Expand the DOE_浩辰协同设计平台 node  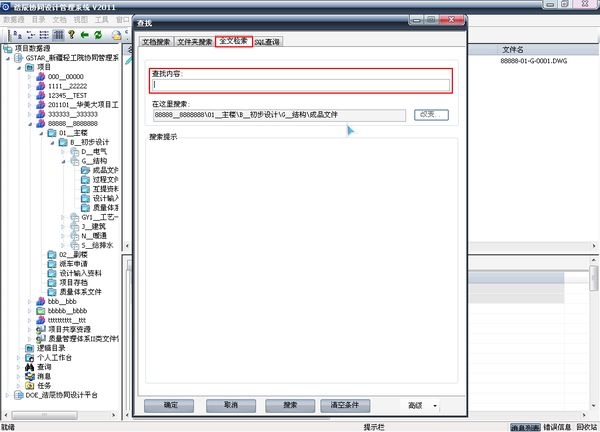pyautogui.click(x=7, y=395)
